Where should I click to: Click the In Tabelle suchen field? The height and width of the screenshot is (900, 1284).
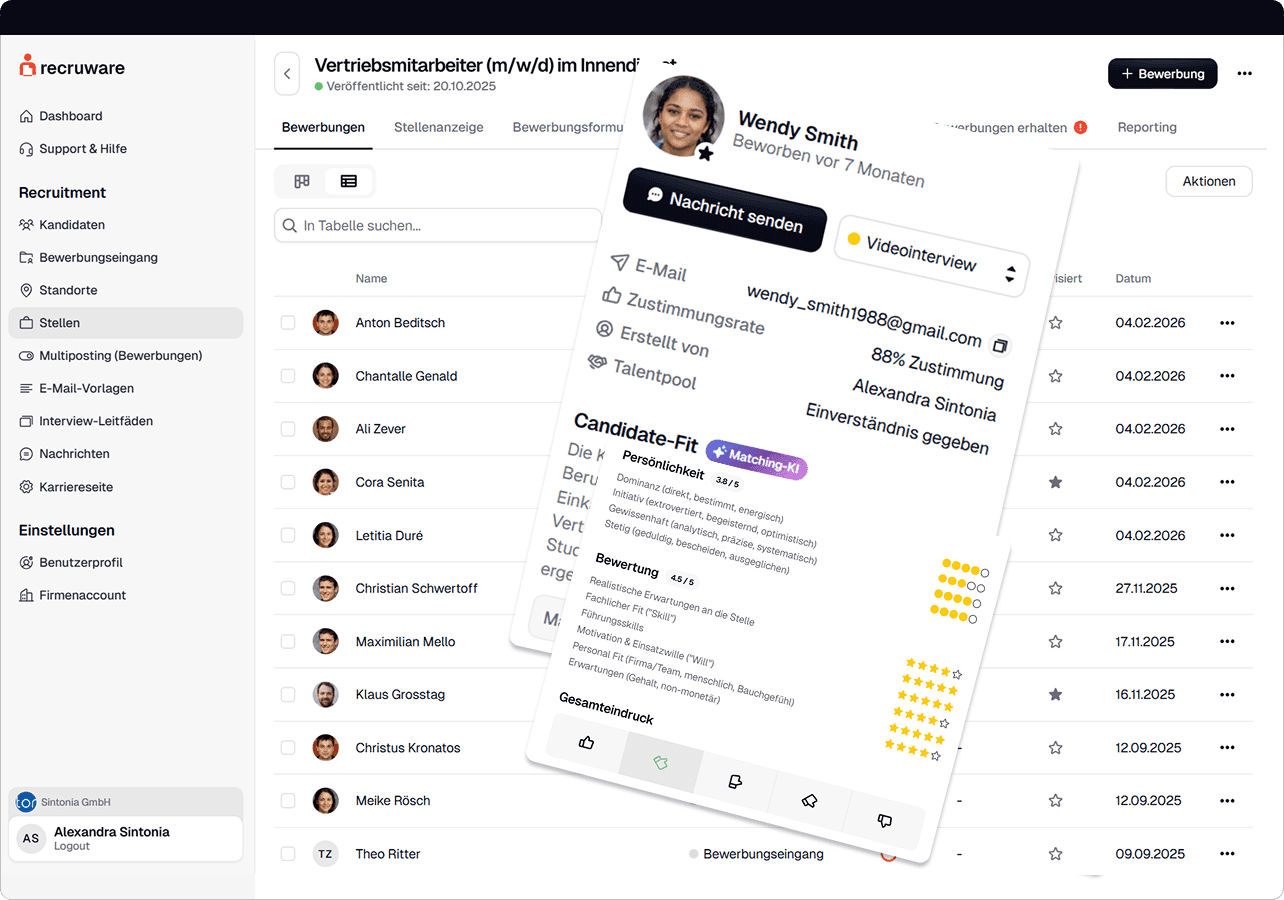click(x=438, y=225)
